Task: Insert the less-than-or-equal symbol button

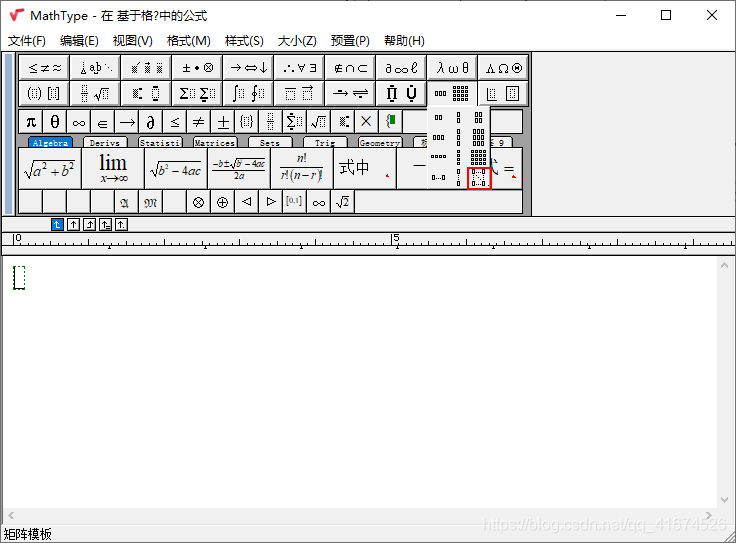Action: [x=175, y=122]
